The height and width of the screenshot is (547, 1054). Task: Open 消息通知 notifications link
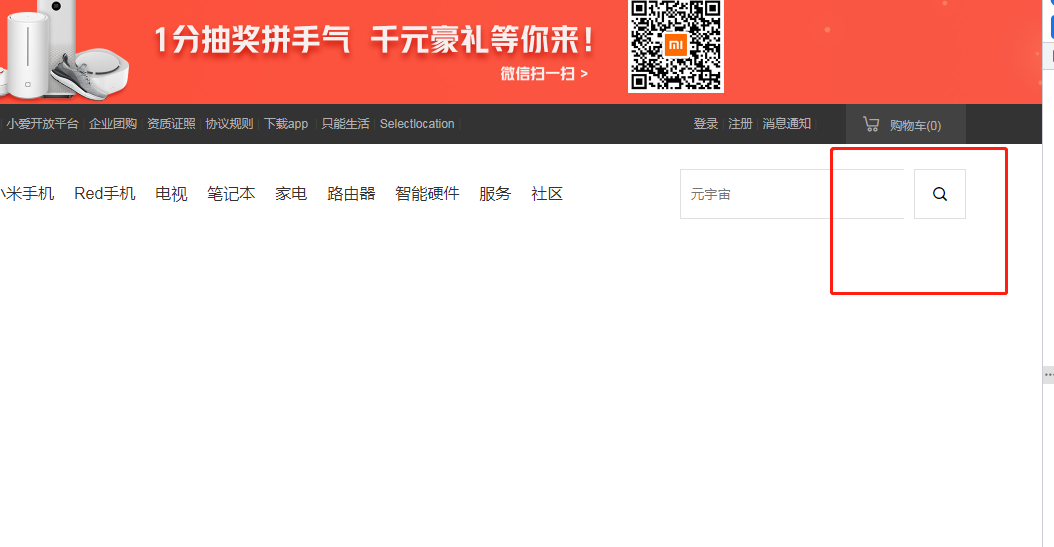click(x=786, y=124)
